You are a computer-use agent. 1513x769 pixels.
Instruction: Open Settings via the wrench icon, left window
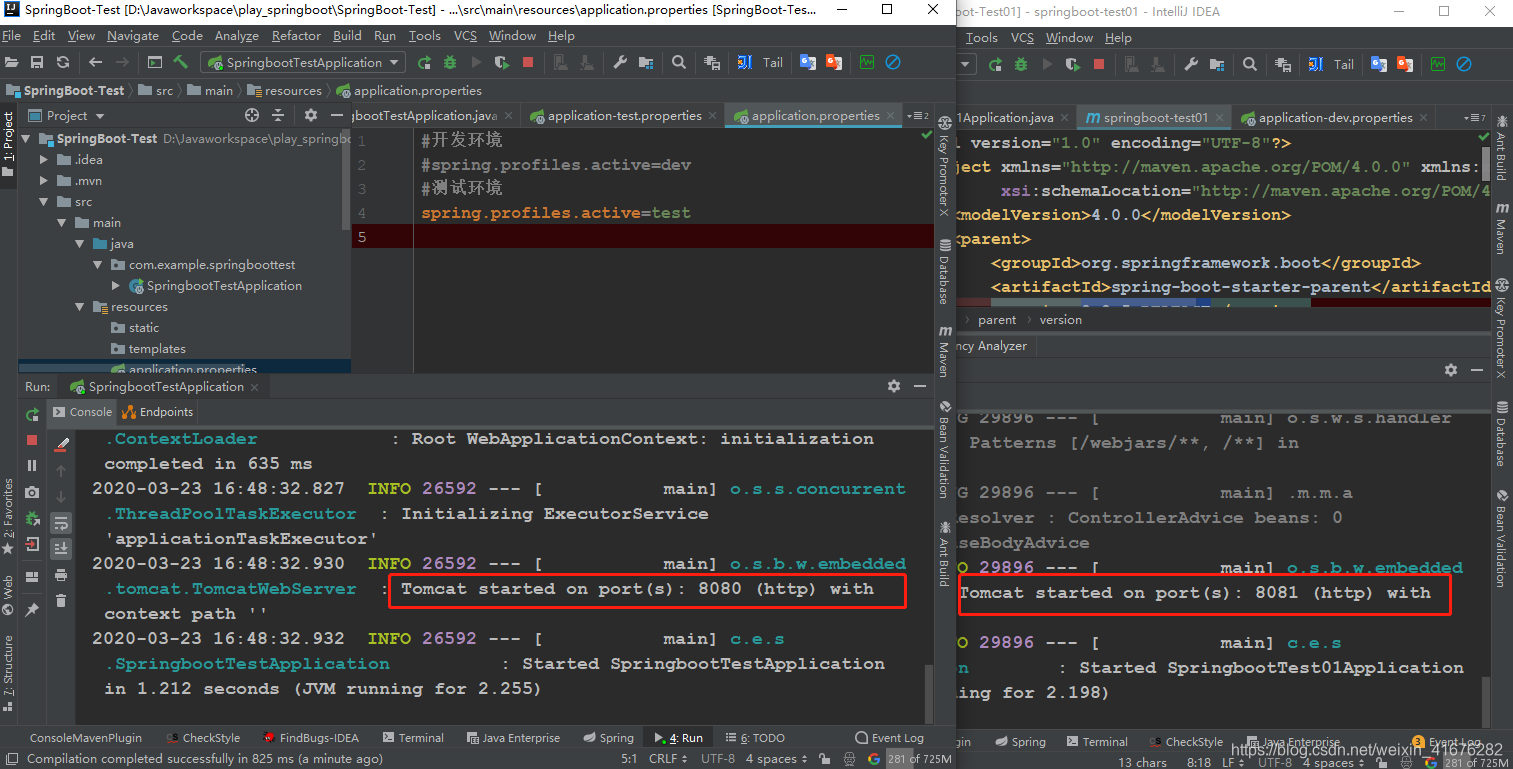(620, 62)
